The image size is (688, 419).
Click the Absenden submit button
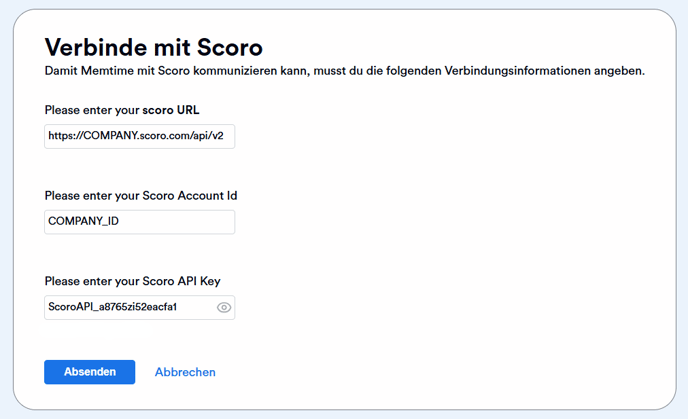coord(90,372)
